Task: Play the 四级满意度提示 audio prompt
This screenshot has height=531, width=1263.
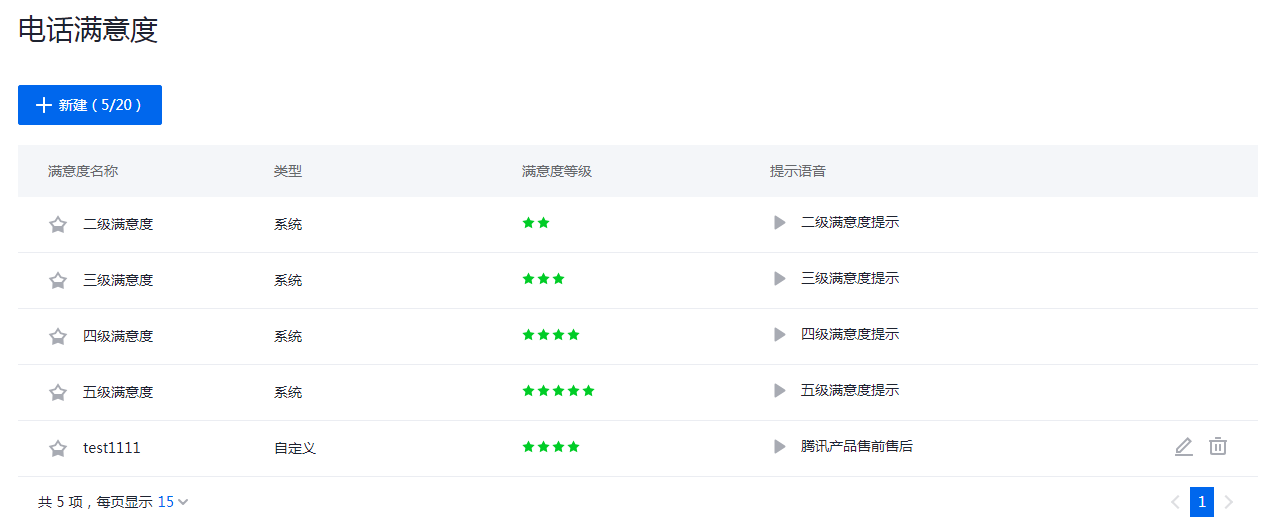Action: point(780,334)
